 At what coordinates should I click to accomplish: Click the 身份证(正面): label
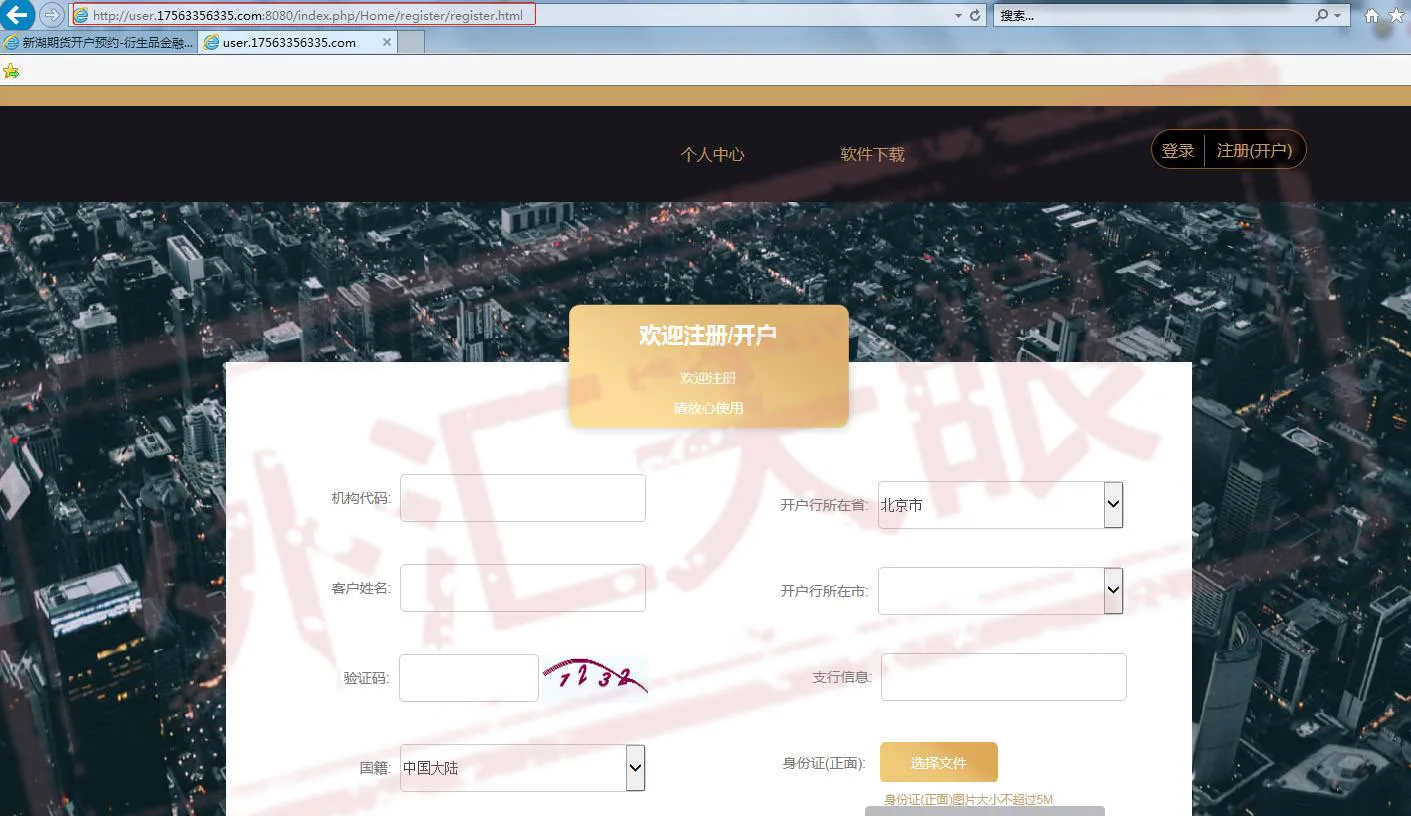824,763
